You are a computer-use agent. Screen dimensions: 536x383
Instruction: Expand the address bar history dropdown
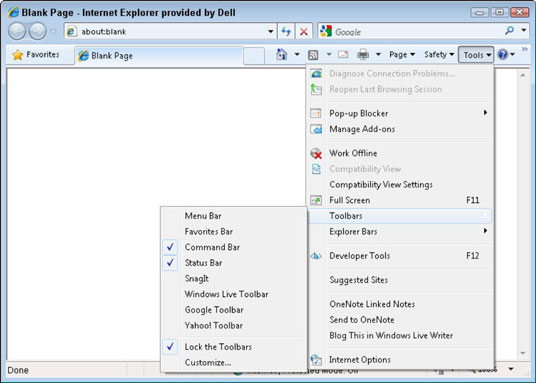270,32
